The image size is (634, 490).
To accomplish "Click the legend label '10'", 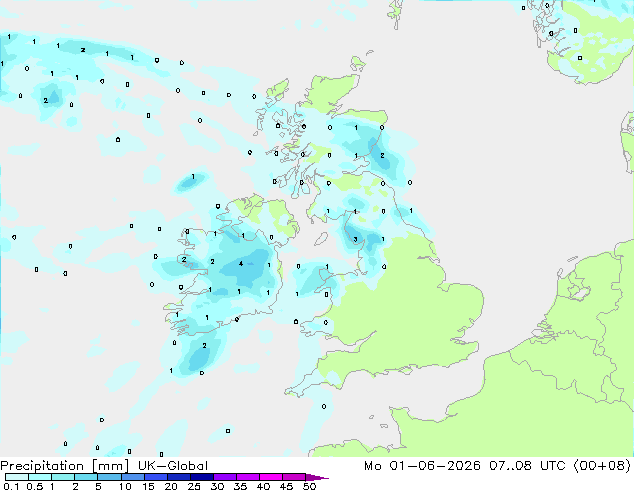I will click(125, 486).
